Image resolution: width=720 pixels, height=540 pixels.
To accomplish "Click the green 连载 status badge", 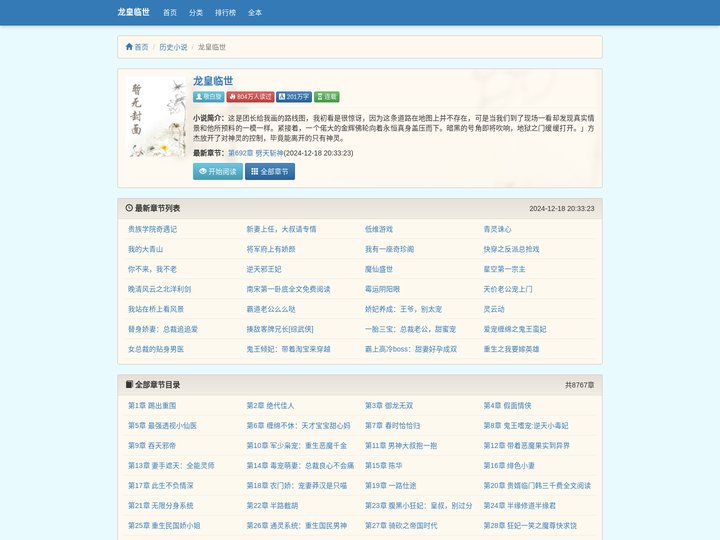I will tap(326, 96).
